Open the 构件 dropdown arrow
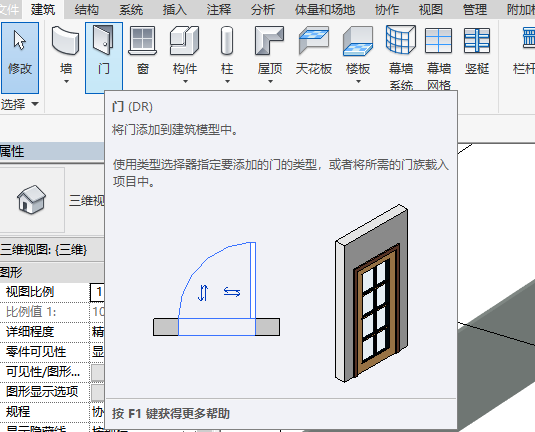 click(x=185, y=82)
